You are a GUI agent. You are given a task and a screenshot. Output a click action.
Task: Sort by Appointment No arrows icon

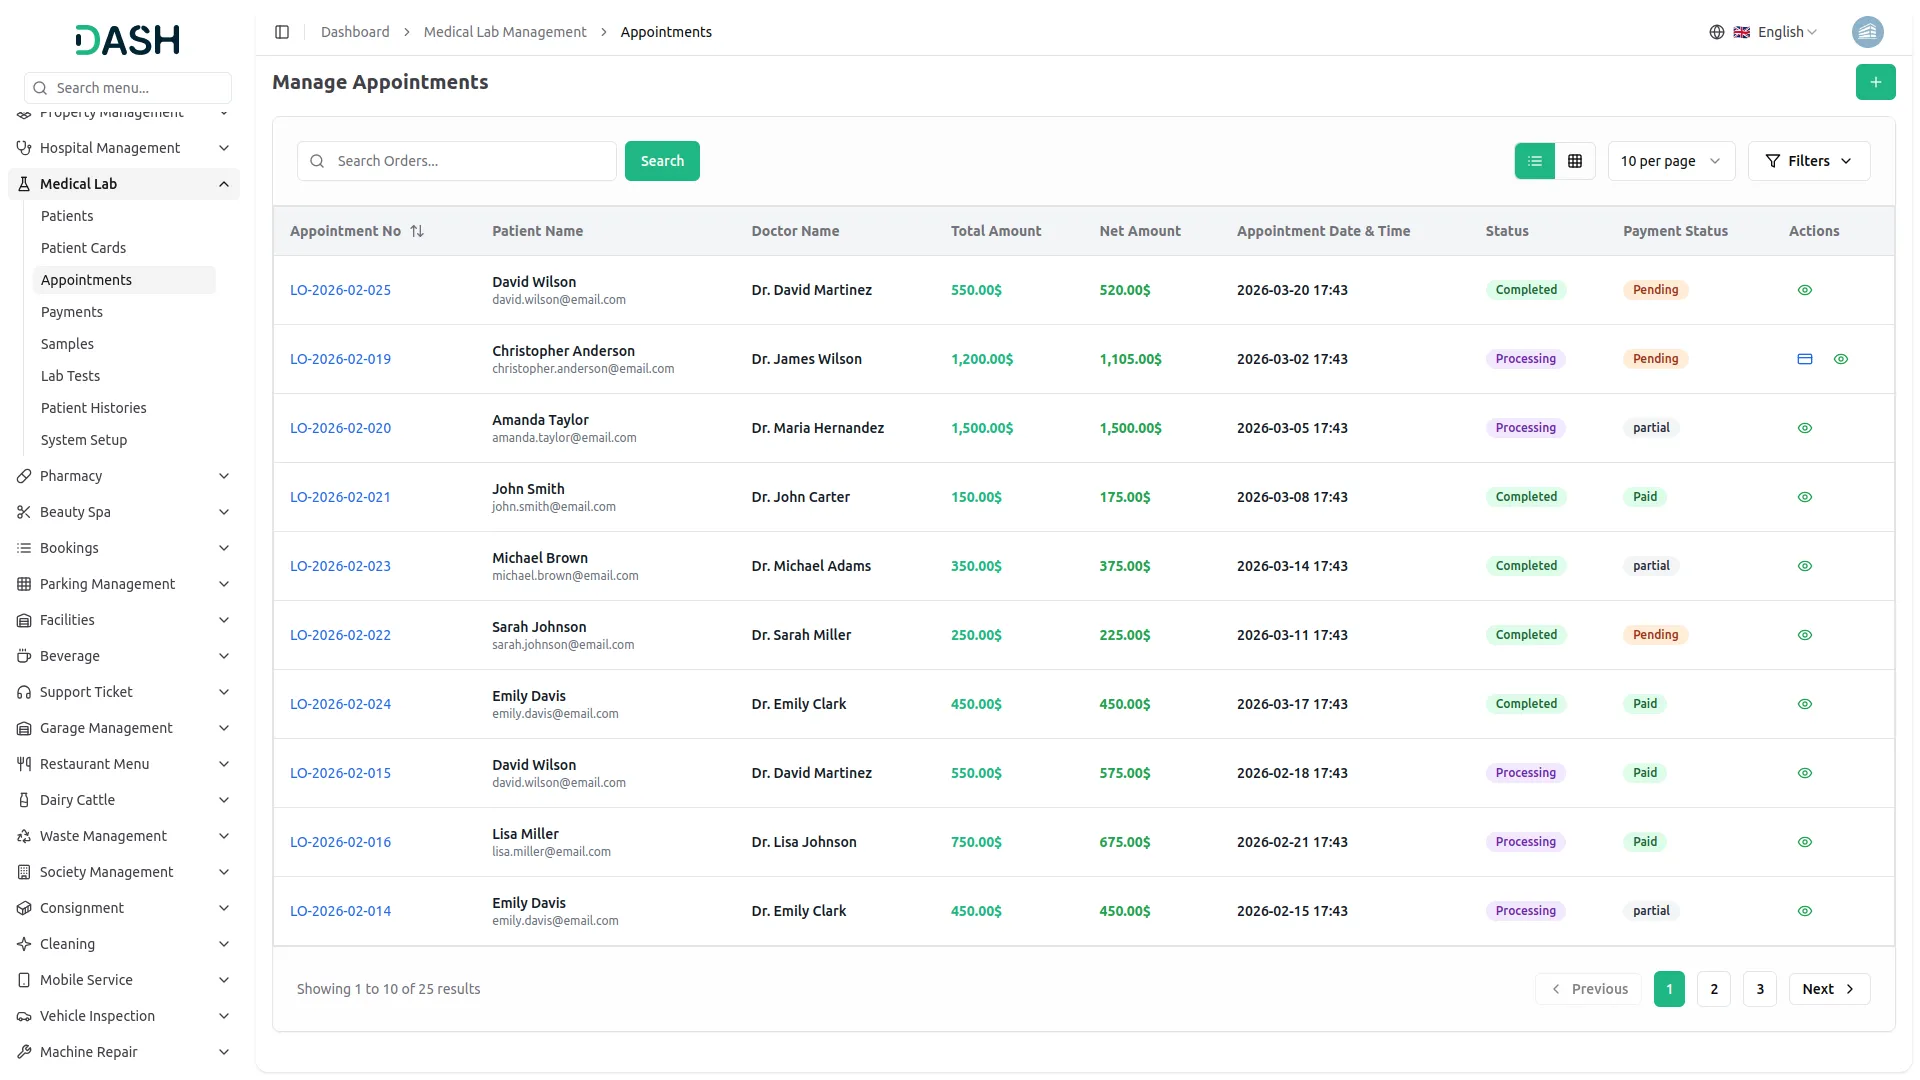click(417, 231)
